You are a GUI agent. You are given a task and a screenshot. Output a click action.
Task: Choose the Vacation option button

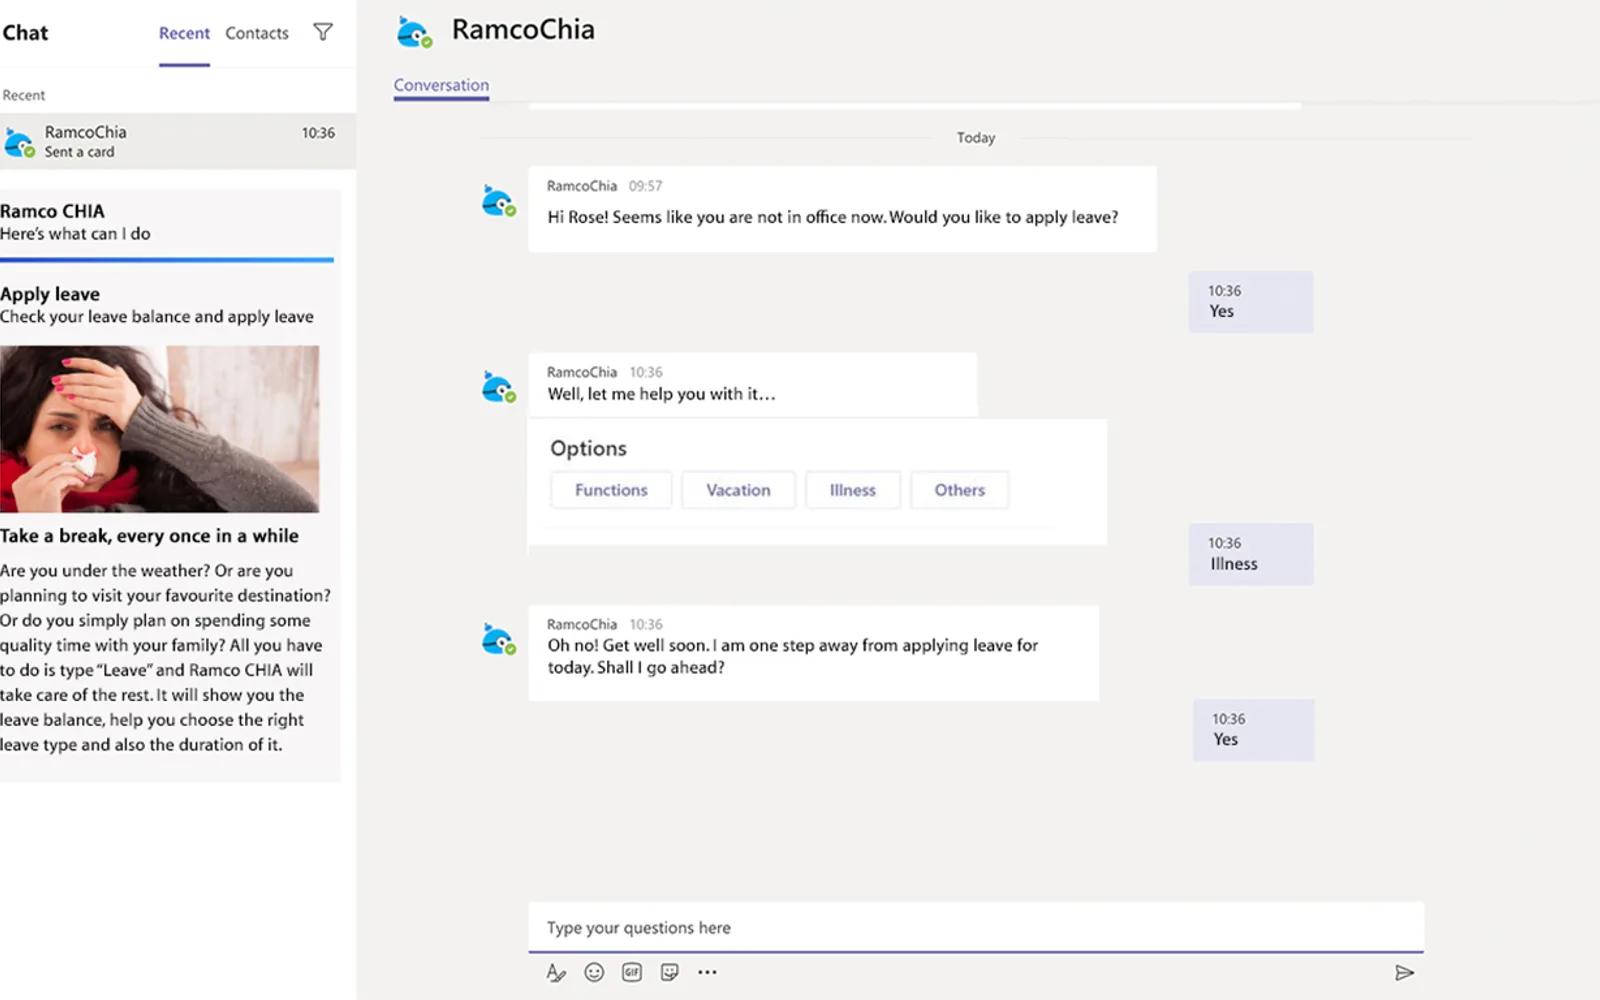pos(738,490)
